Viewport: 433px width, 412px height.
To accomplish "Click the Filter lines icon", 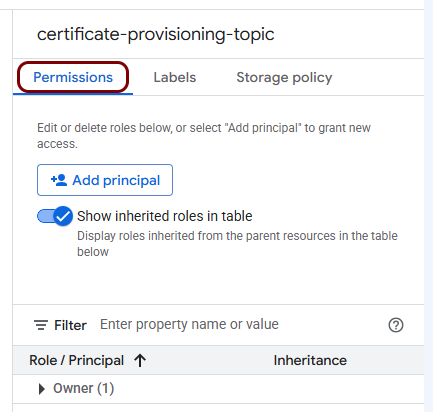I will 41,325.
